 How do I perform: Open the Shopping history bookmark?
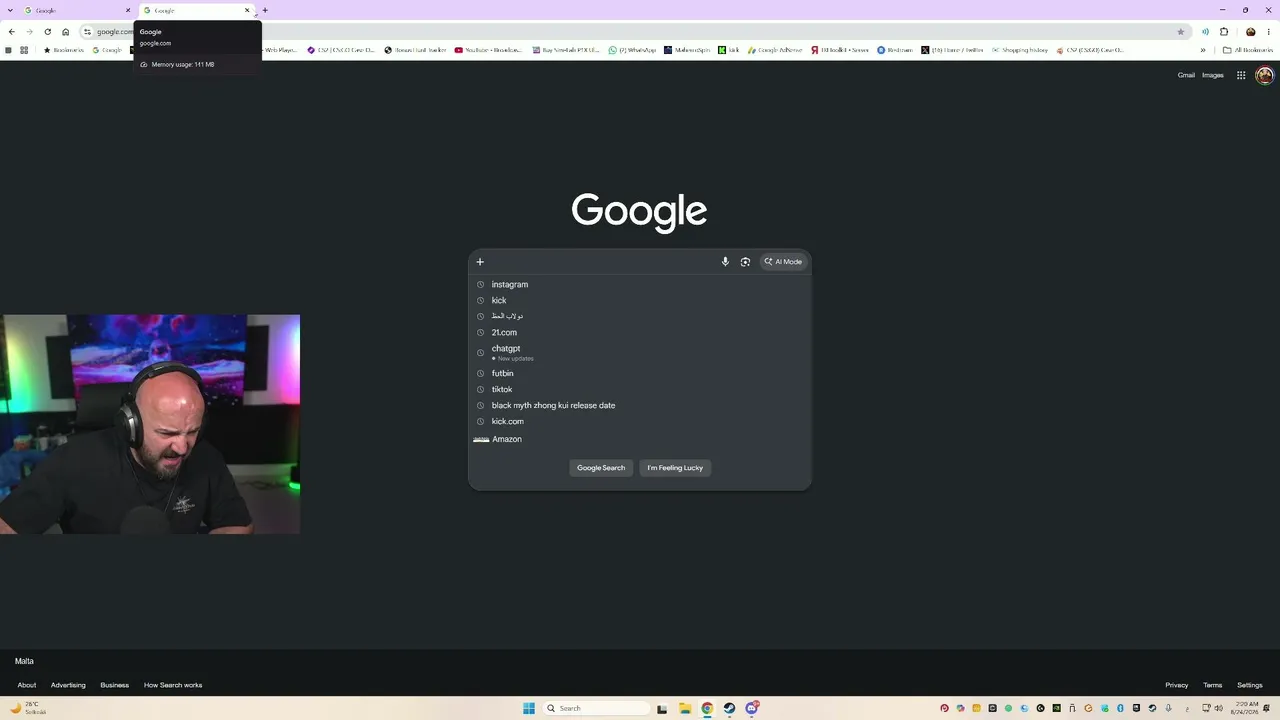pyautogui.click(x=1020, y=50)
